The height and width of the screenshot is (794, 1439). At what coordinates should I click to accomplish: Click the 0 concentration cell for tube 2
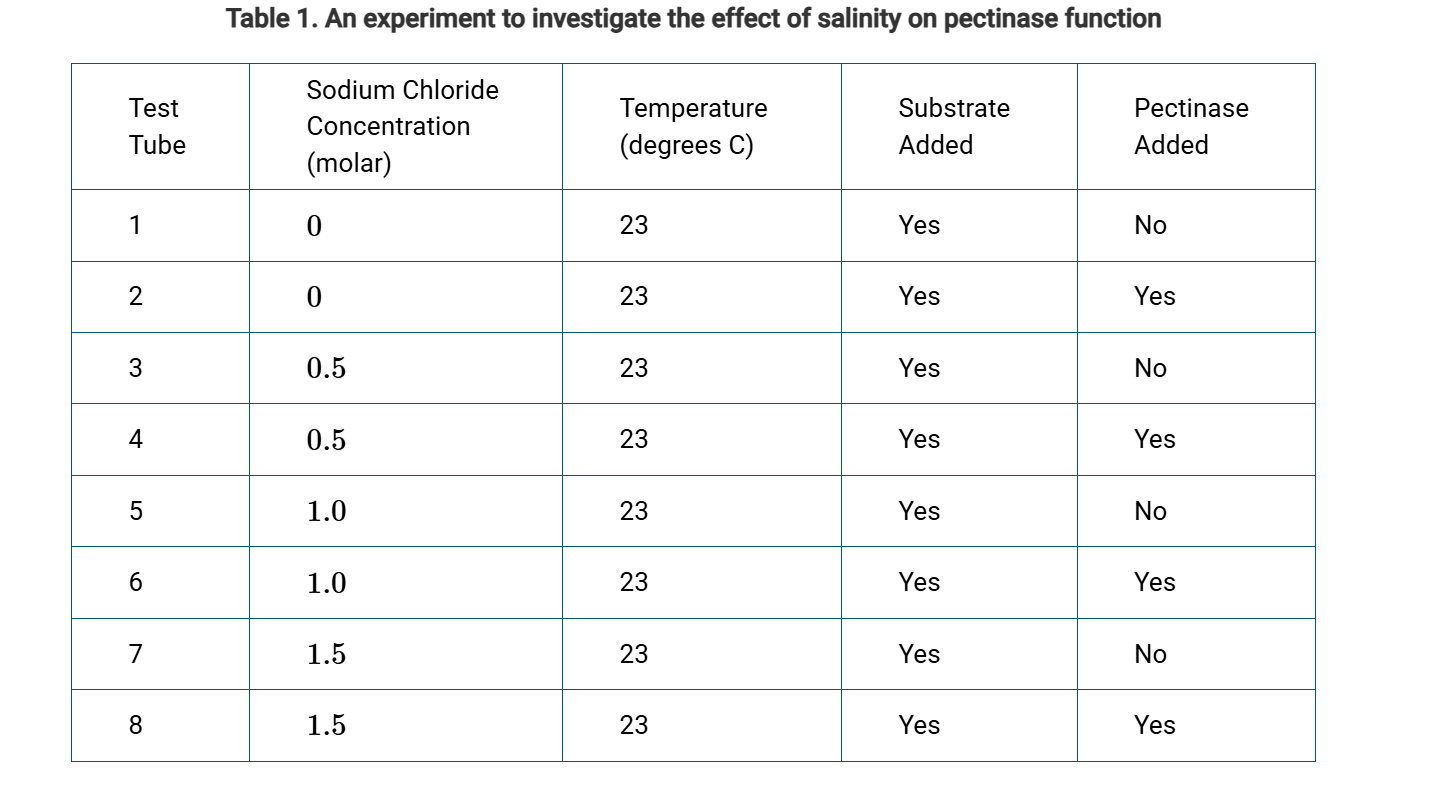(314, 297)
